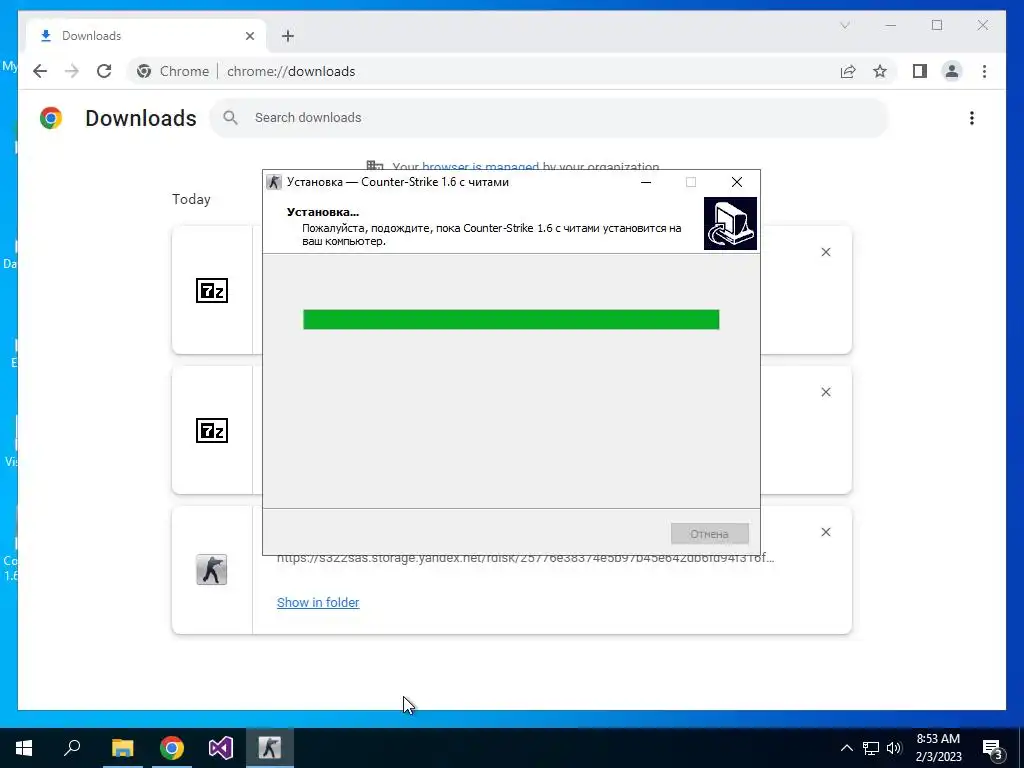Open the network status tray icon
Screen dimensions: 1024x768
click(x=871, y=748)
